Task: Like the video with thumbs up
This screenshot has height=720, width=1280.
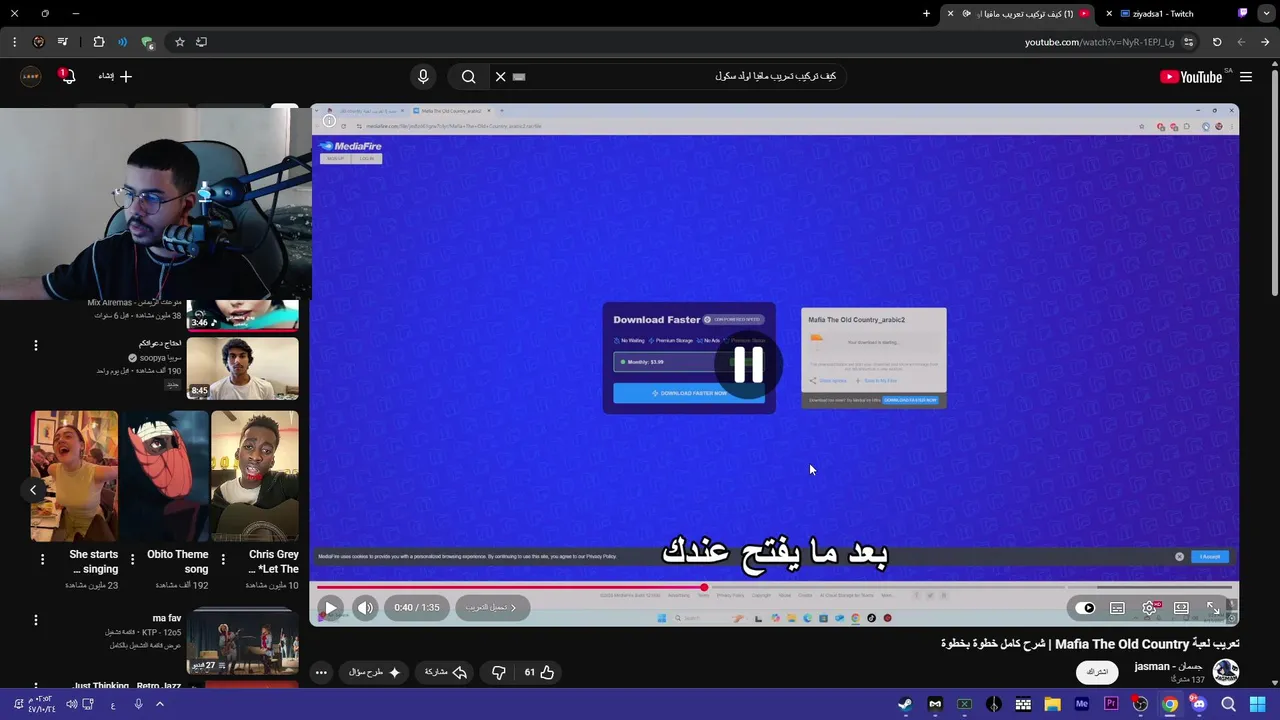Action: point(540,672)
